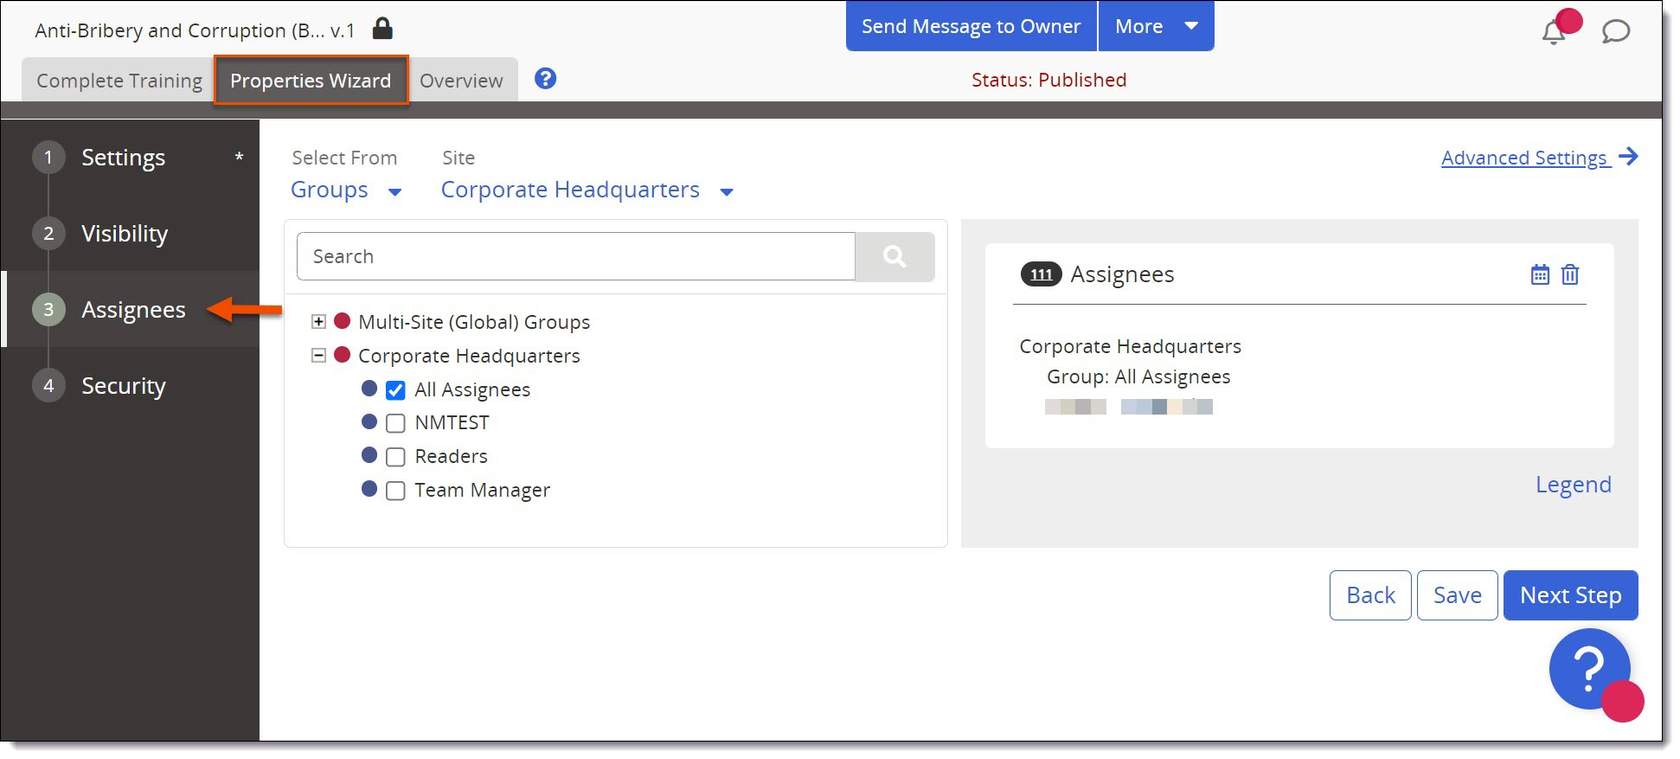
Task: Switch to the Complete Training tab
Action: click(119, 80)
